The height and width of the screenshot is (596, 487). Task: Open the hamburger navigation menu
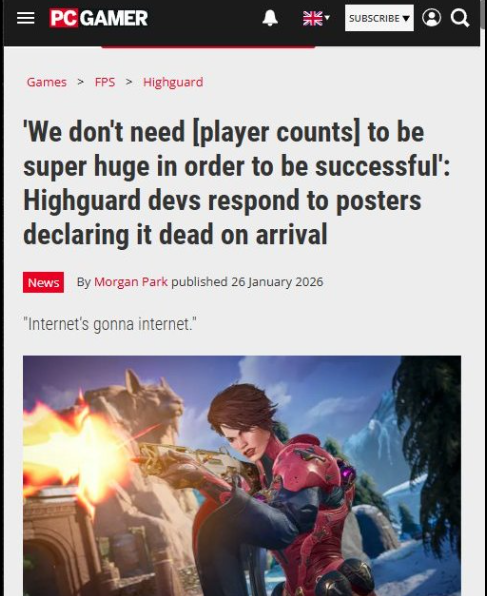[x=25, y=18]
